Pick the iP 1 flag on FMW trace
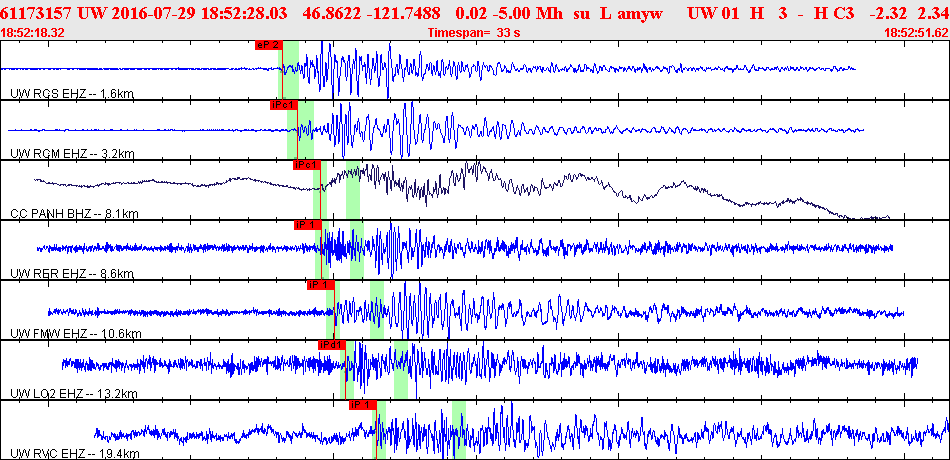Image resolution: width=950 pixels, height=460 pixels. pyautogui.click(x=319, y=285)
